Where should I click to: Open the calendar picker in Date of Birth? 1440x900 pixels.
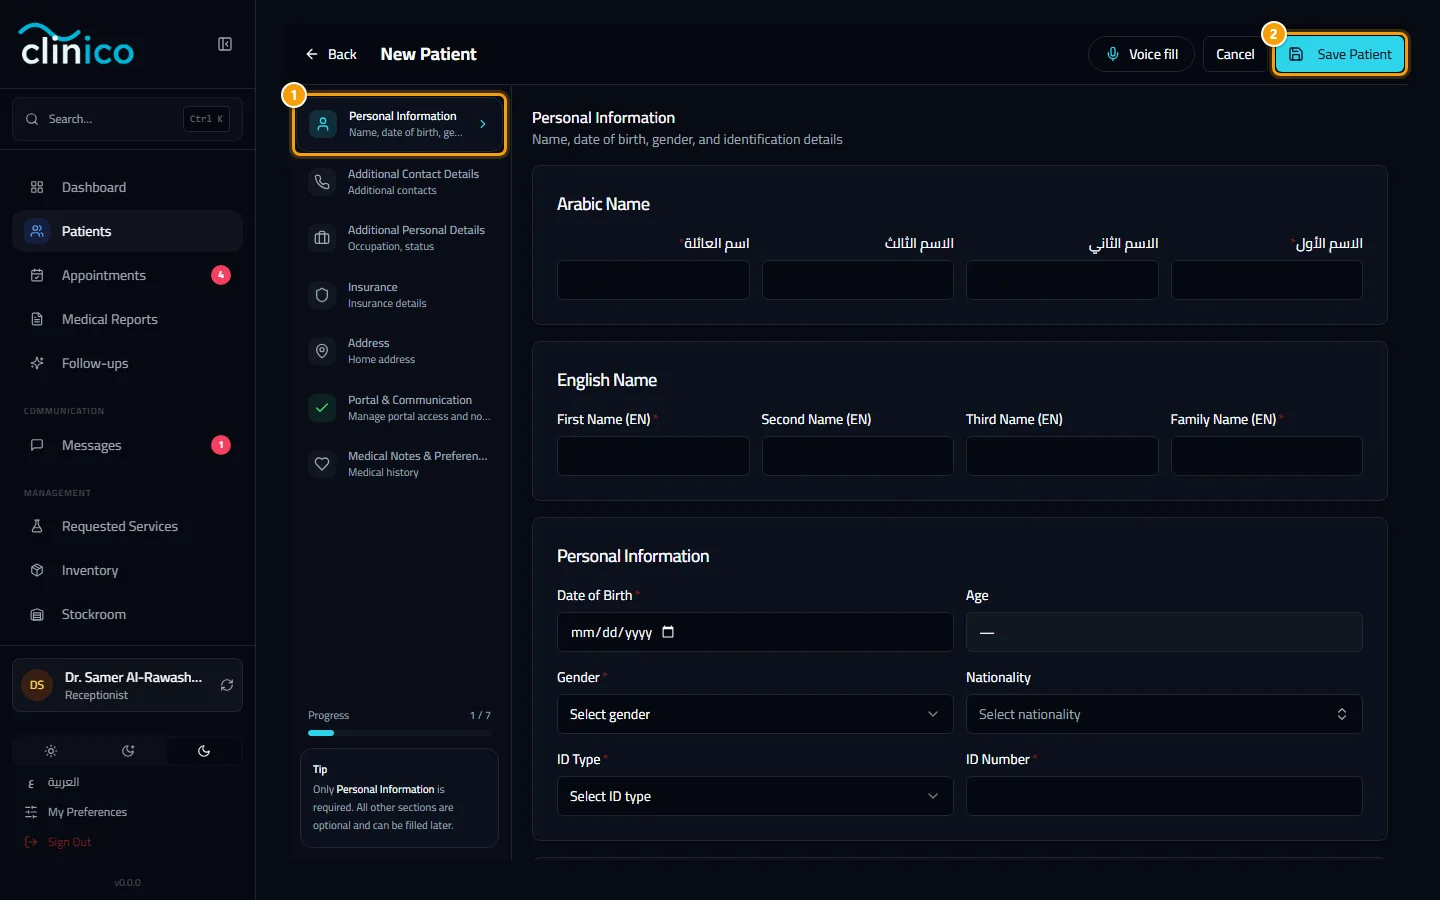pyautogui.click(x=668, y=632)
